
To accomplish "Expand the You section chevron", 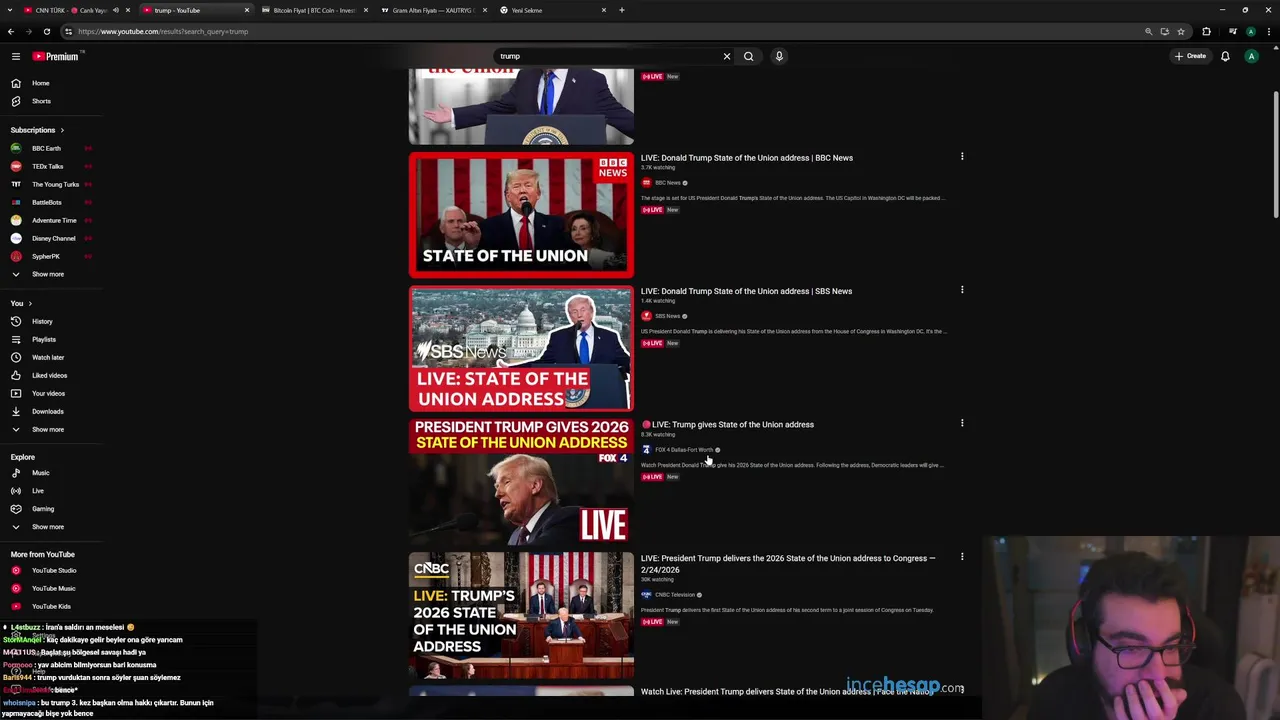I will (30, 303).
